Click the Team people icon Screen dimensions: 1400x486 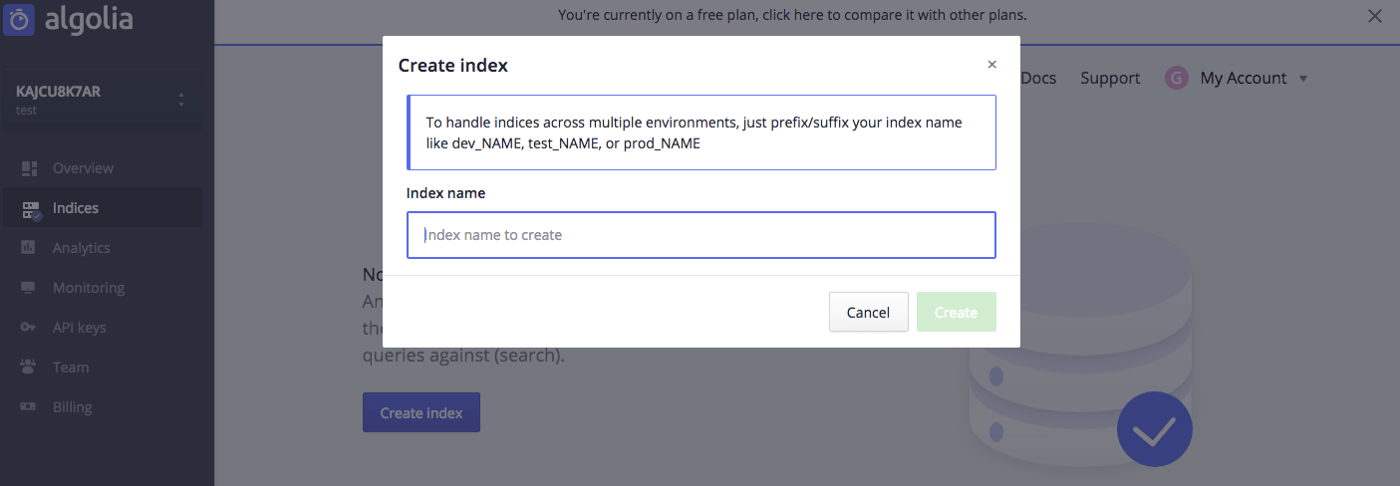tap(29, 367)
